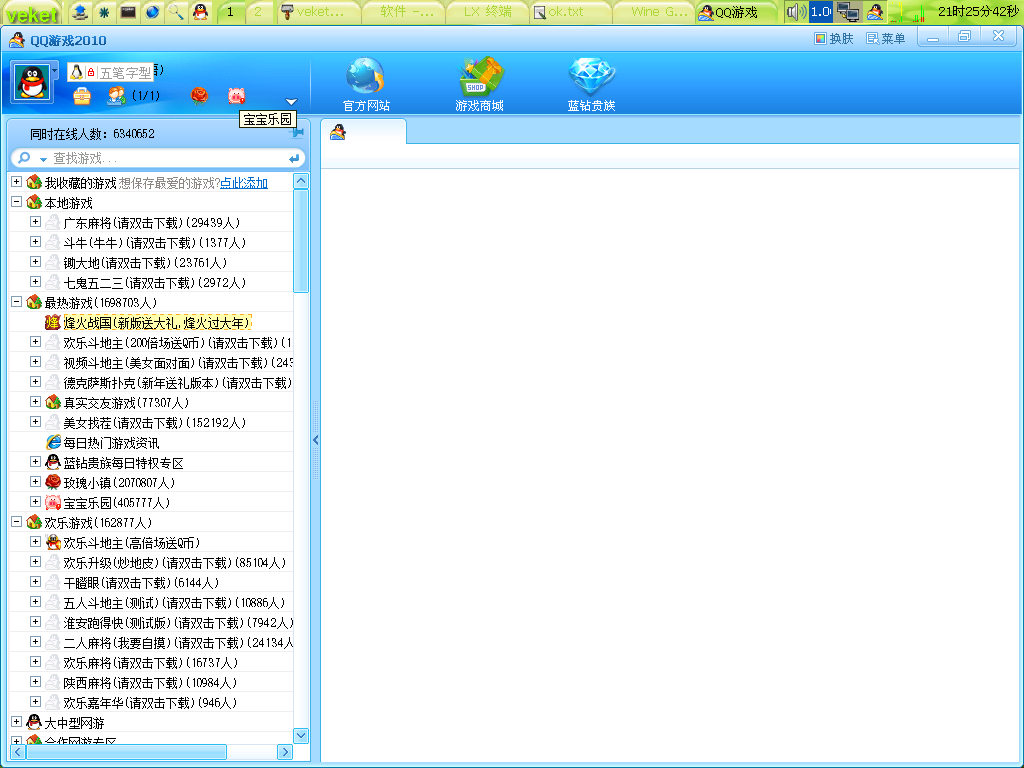Viewport: 1024px width, 768px height.
Task: Select 二人麻将(我要自摸) row
Action: (178, 643)
